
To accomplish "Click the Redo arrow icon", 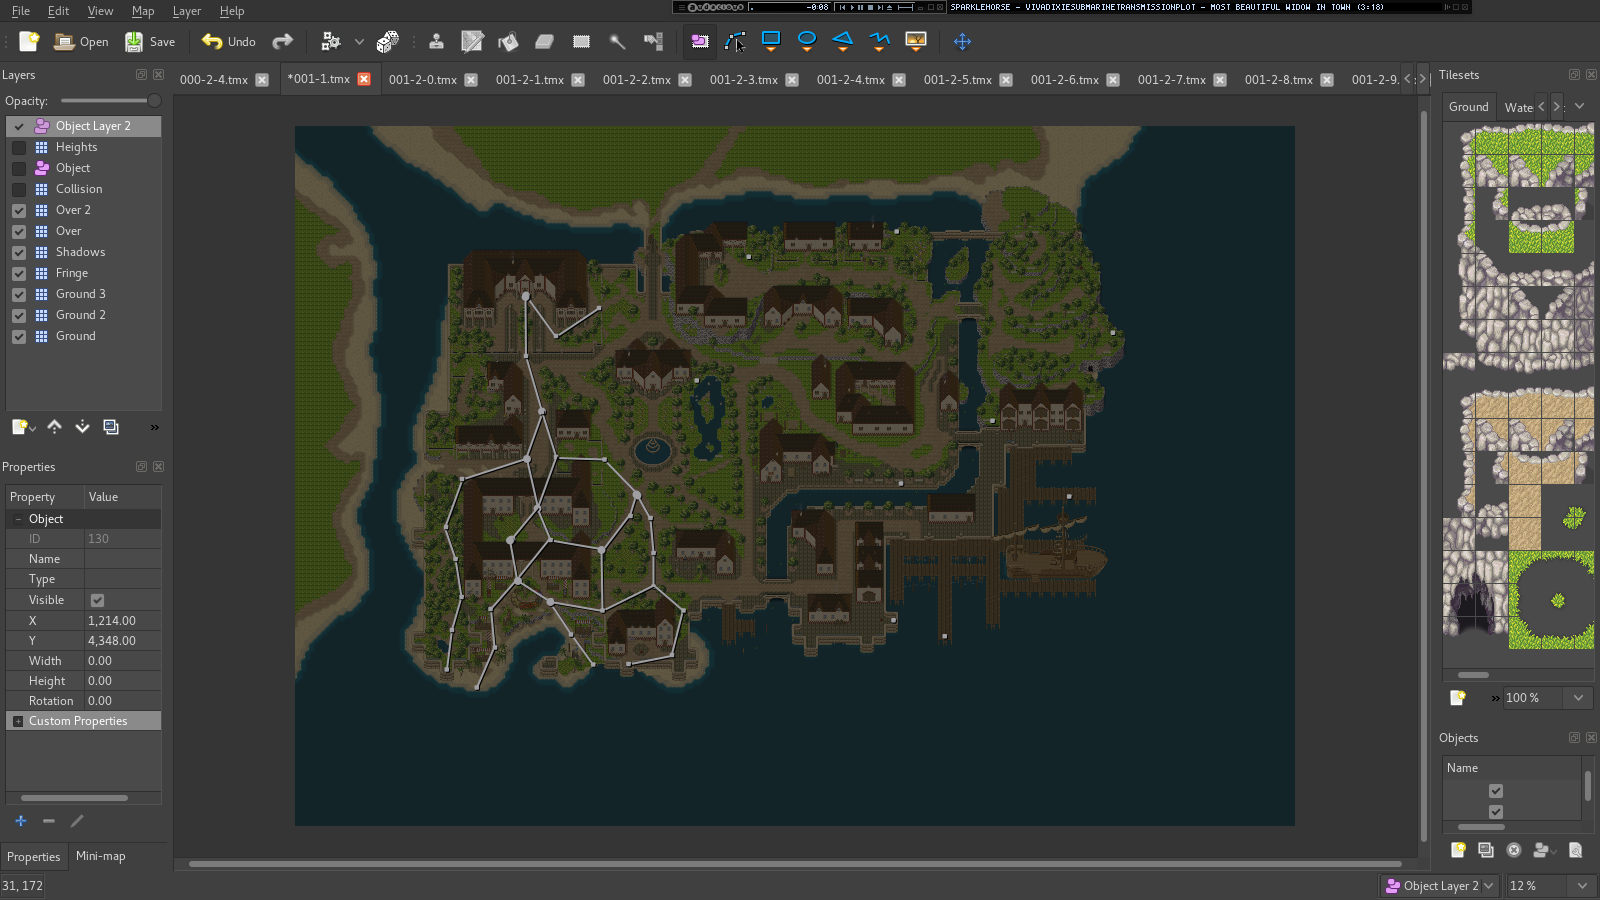I will click(x=283, y=41).
